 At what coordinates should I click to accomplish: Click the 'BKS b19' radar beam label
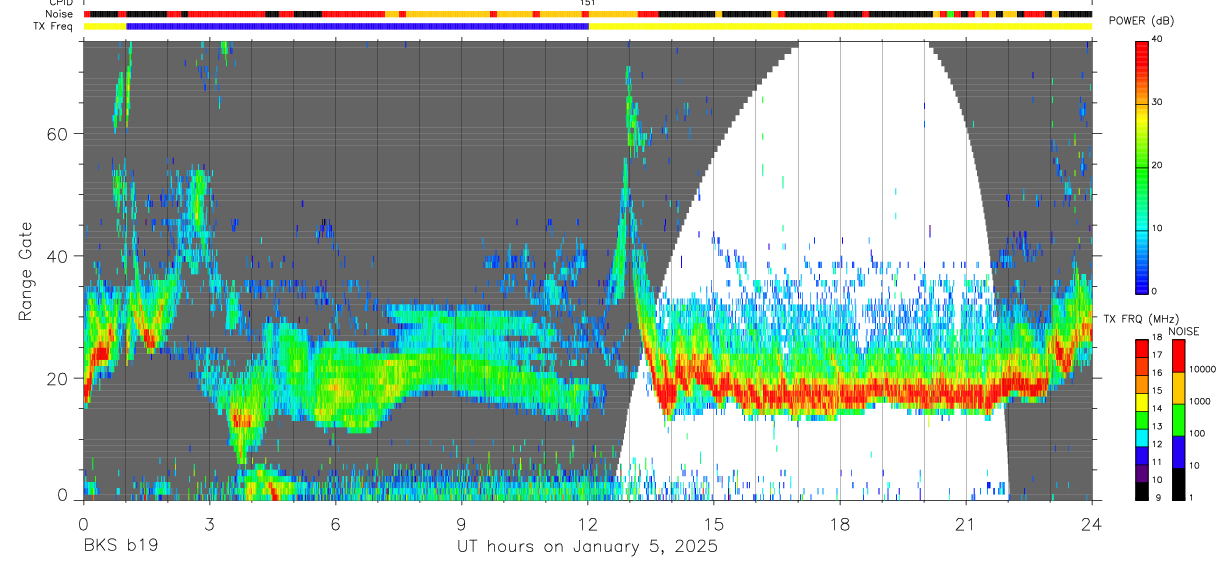(120, 546)
